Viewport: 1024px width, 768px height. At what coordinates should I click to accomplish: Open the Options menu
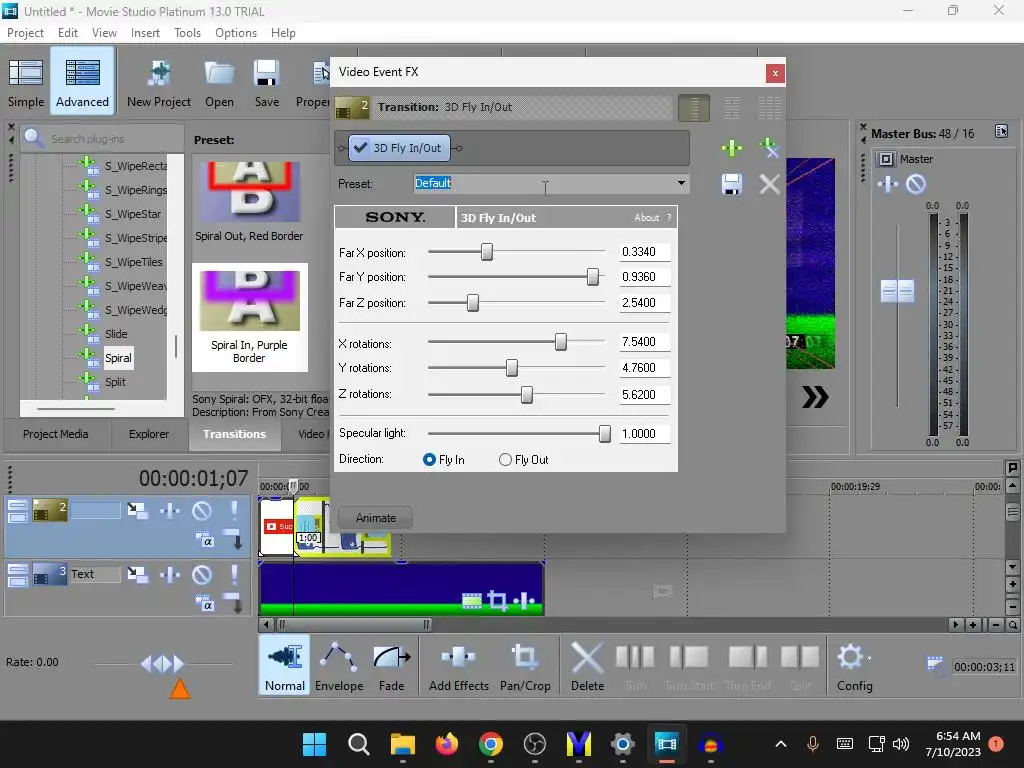coord(236,33)
